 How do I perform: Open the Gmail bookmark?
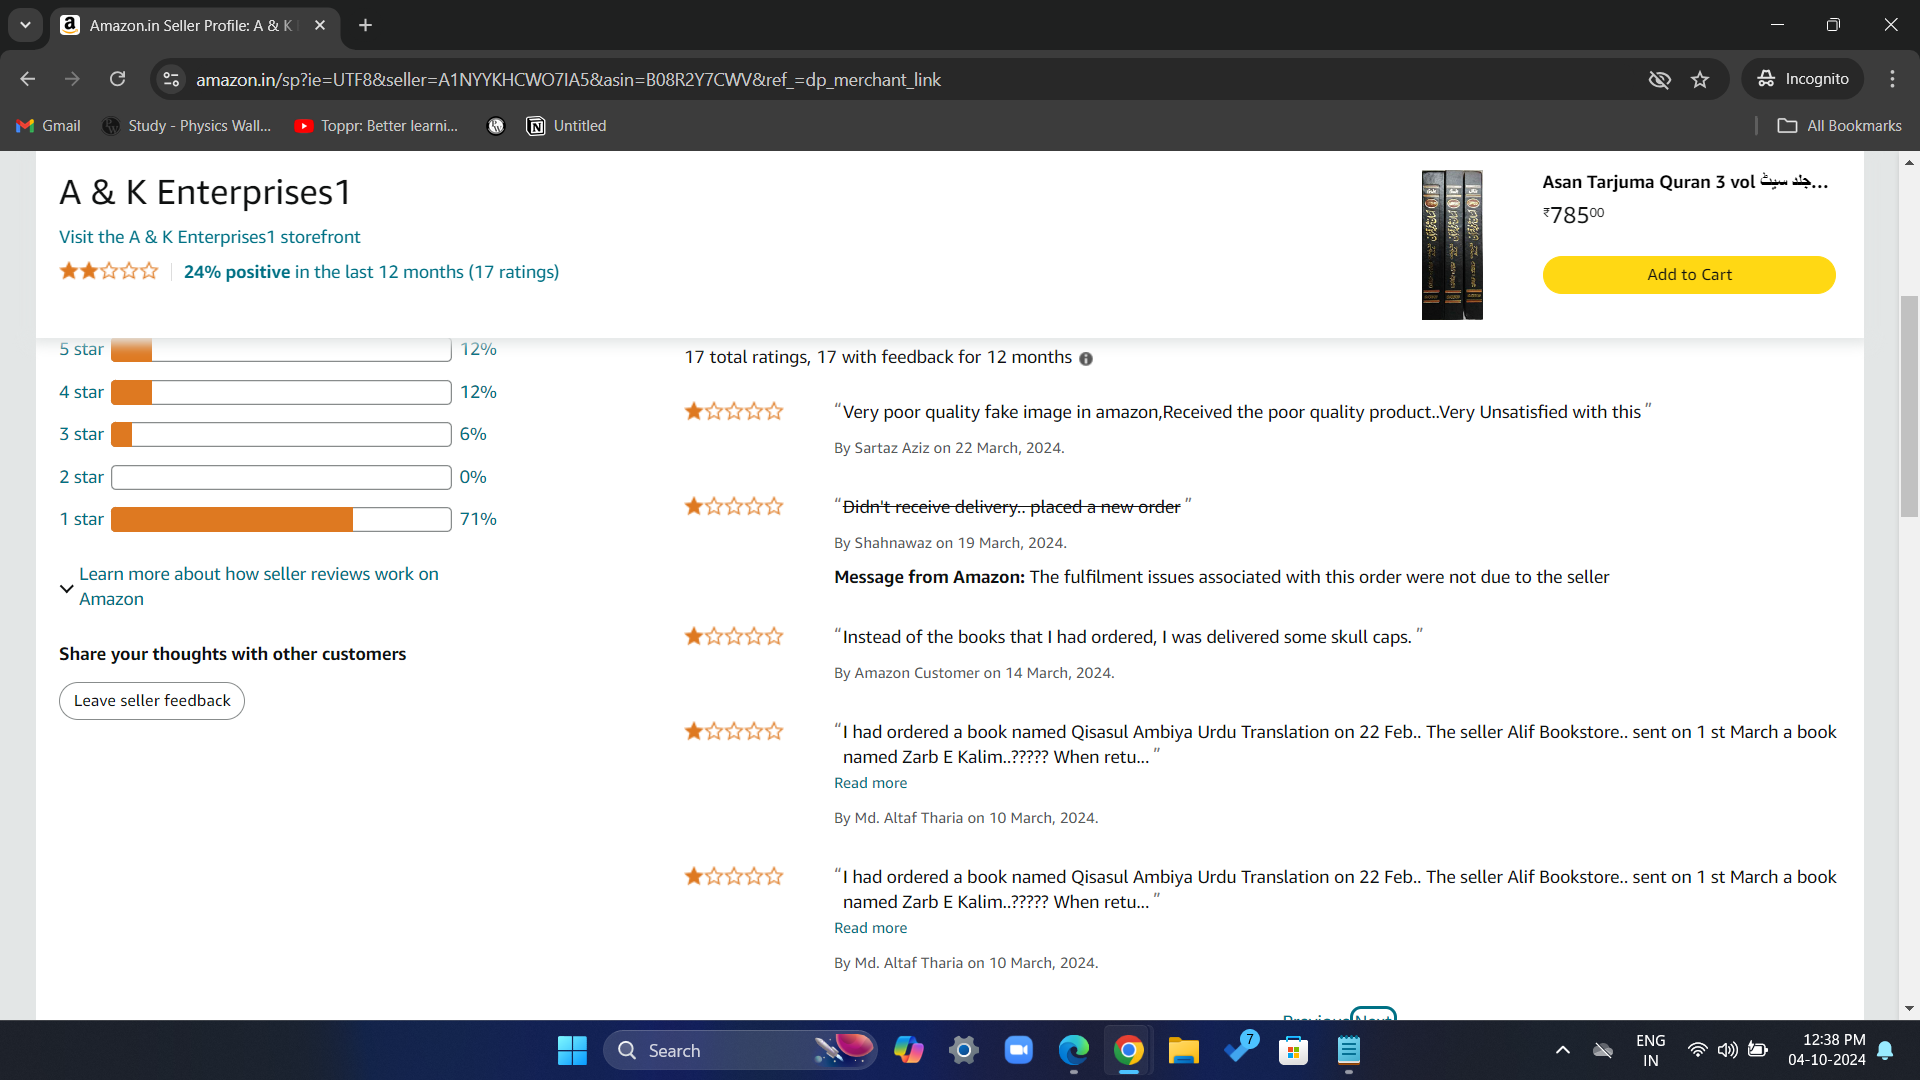point(49,126)
